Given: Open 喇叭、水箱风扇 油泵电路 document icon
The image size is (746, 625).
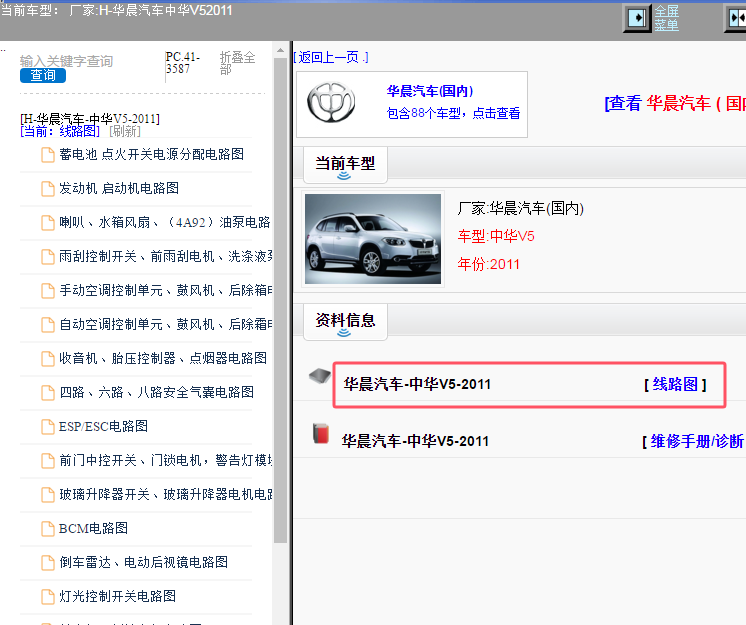Looking at the screenshot, I should [x=48, y=223].
